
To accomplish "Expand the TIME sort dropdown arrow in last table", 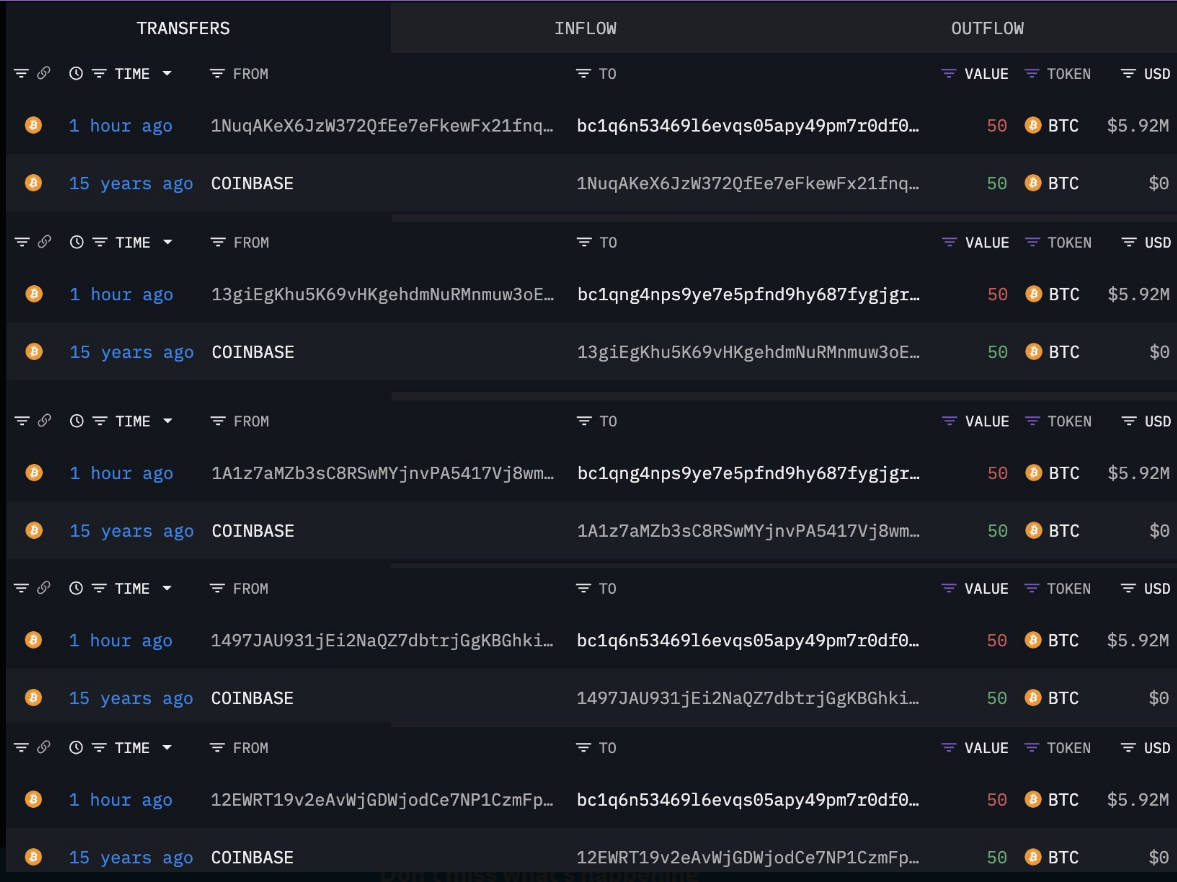I will [x=167, y=748].
